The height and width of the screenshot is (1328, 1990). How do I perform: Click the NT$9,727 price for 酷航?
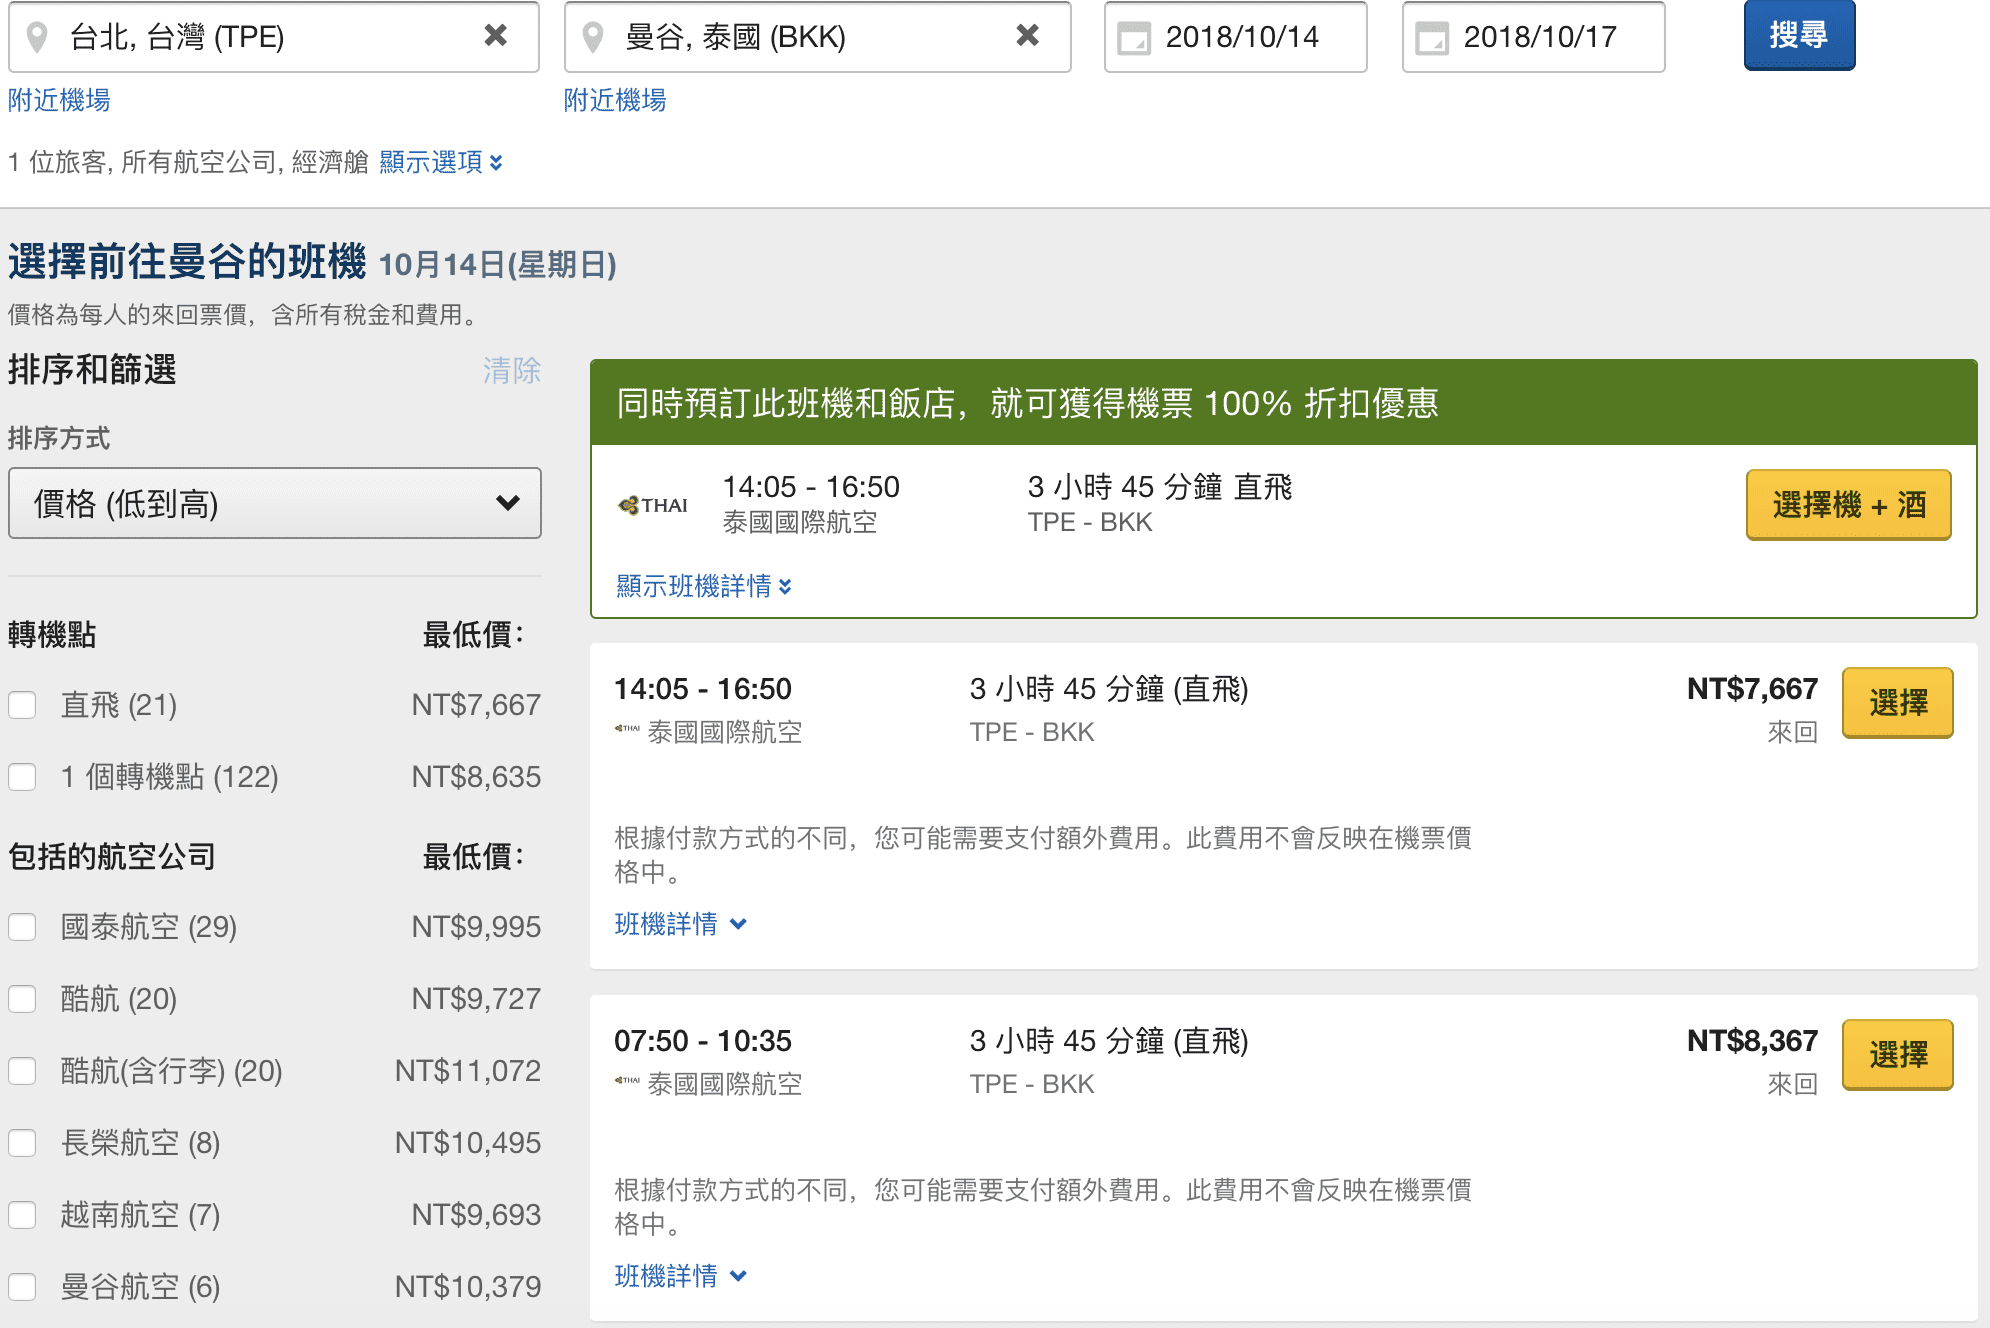click(x=476, y=999)
